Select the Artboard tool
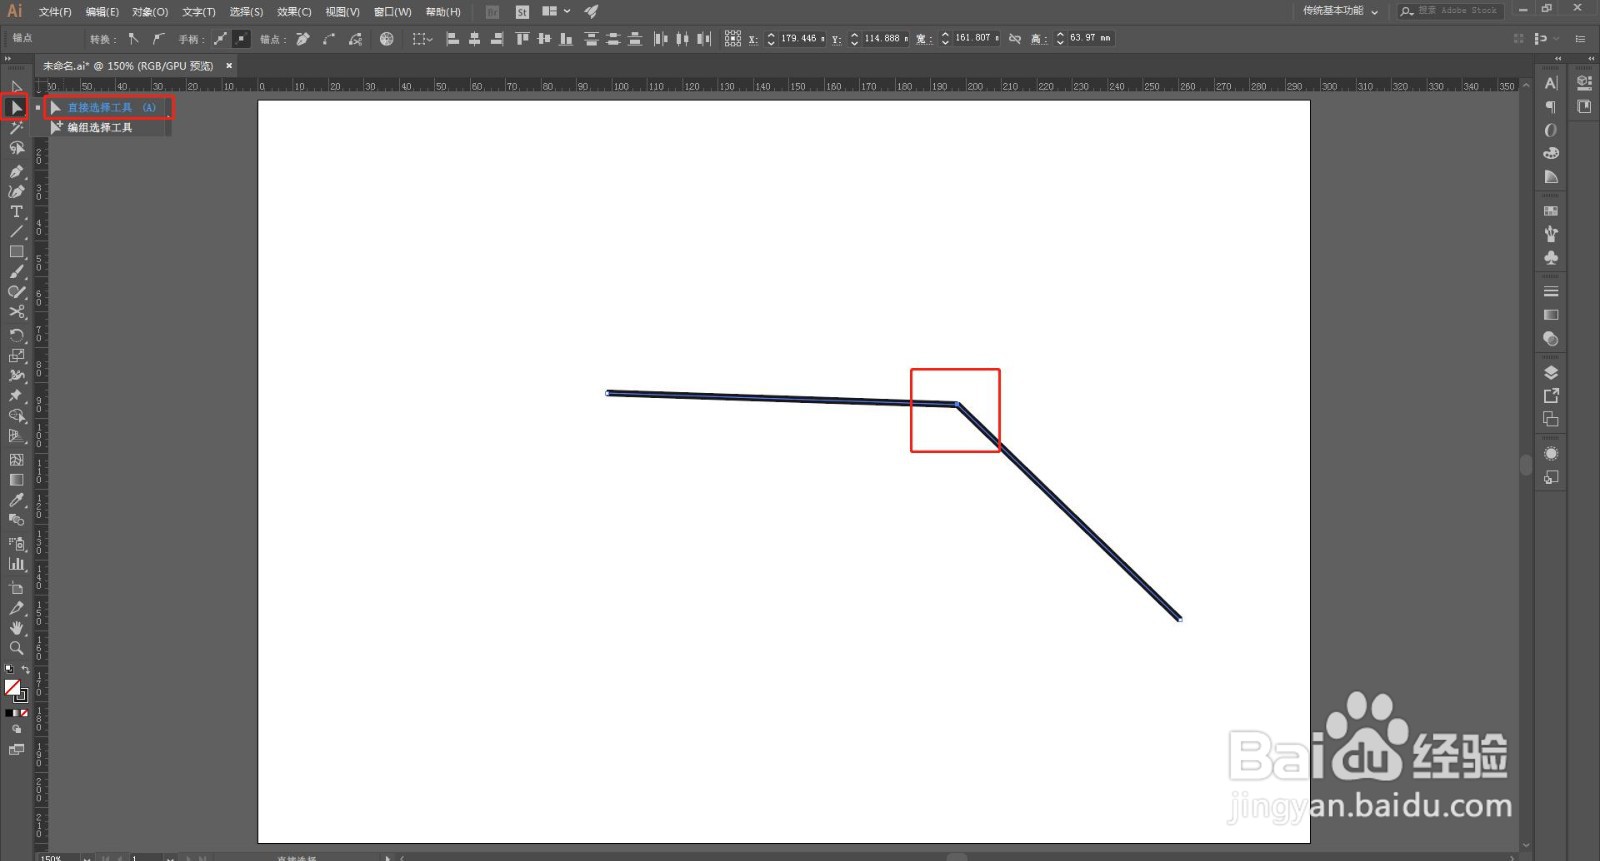Viewport: 1600px width, 861px height. point(16,587)
